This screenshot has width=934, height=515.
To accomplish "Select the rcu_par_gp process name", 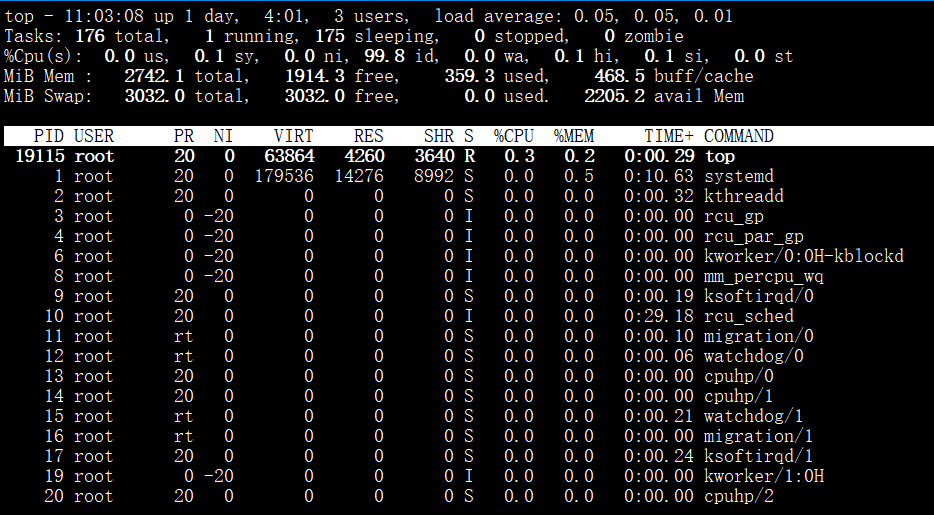I will (754, 236).
